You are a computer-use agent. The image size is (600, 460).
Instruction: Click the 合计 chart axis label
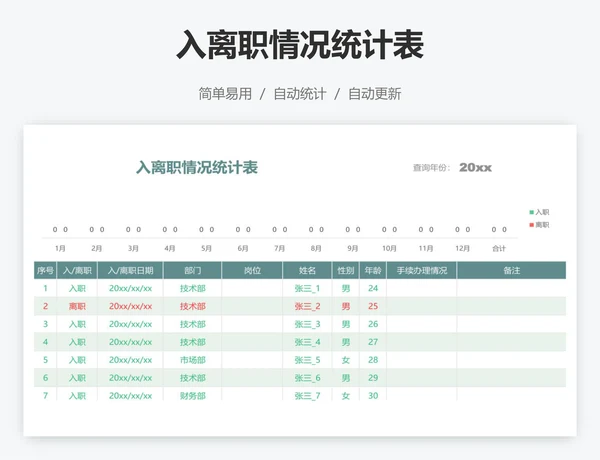point(499,248)
